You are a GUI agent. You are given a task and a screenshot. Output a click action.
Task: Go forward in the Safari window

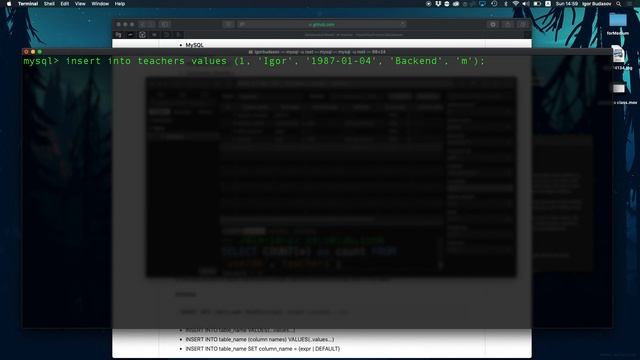151,24
